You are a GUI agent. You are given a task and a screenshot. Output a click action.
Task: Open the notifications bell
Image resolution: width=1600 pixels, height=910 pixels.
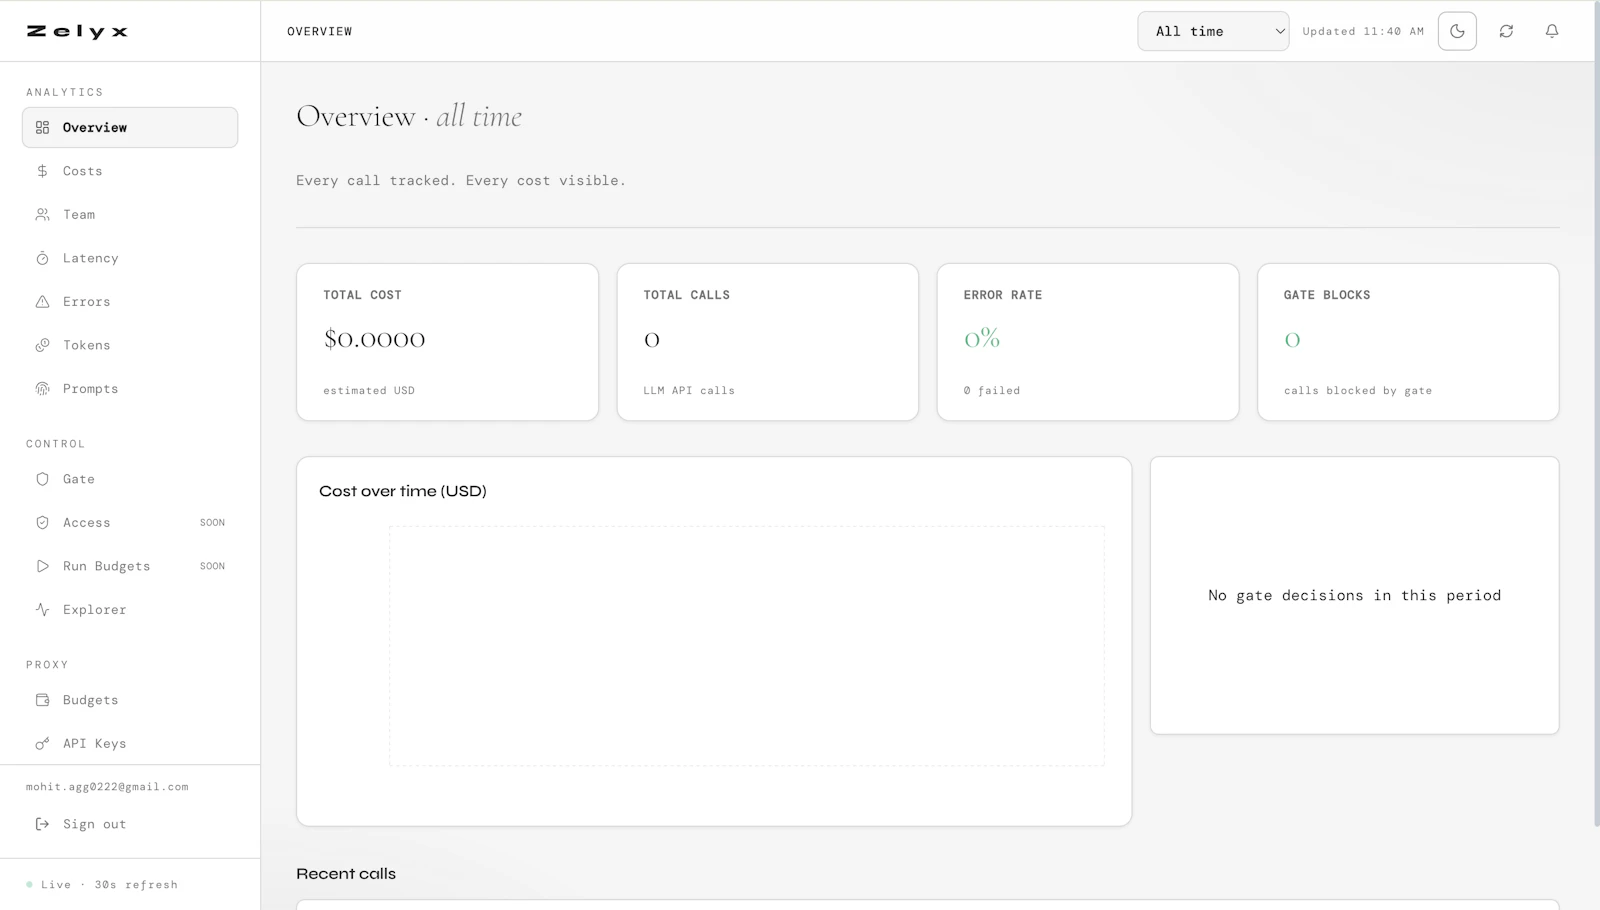pyautogui.click(x=1552, y=31)
